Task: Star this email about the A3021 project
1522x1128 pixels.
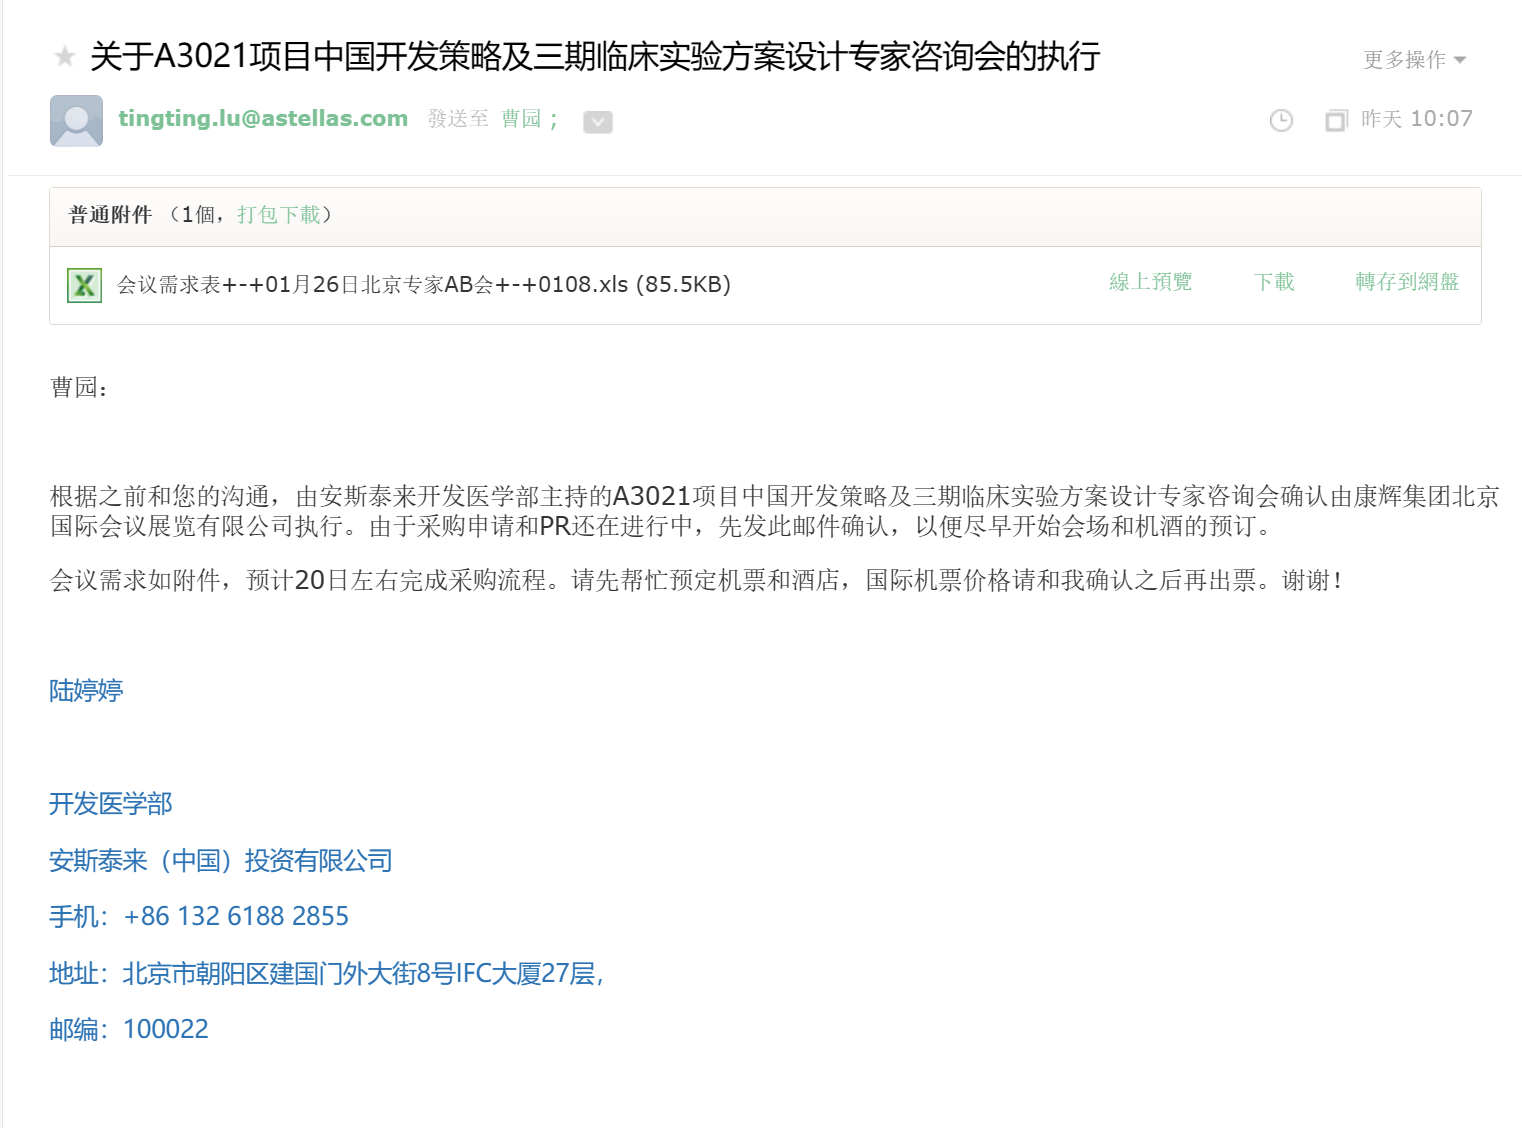Action: pyautogui.click(x=65, y=56)
